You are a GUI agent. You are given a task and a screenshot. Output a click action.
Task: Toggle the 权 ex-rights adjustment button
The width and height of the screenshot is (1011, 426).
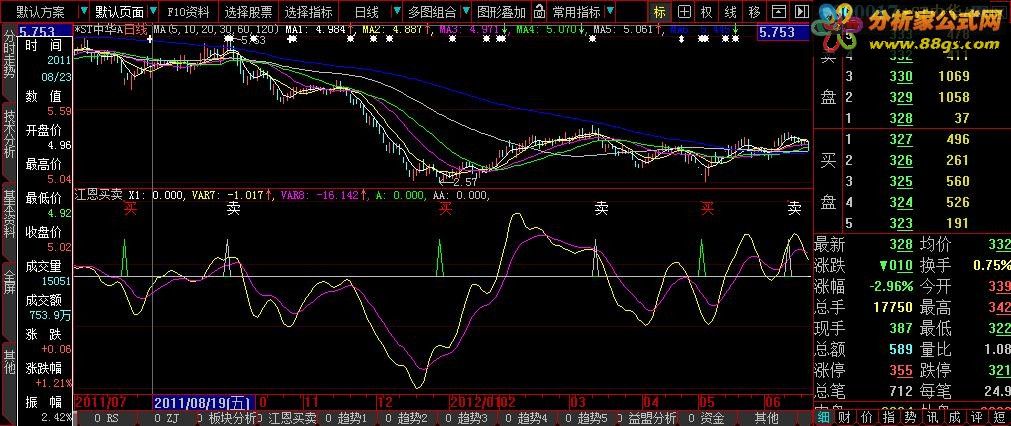click(707, 12)
